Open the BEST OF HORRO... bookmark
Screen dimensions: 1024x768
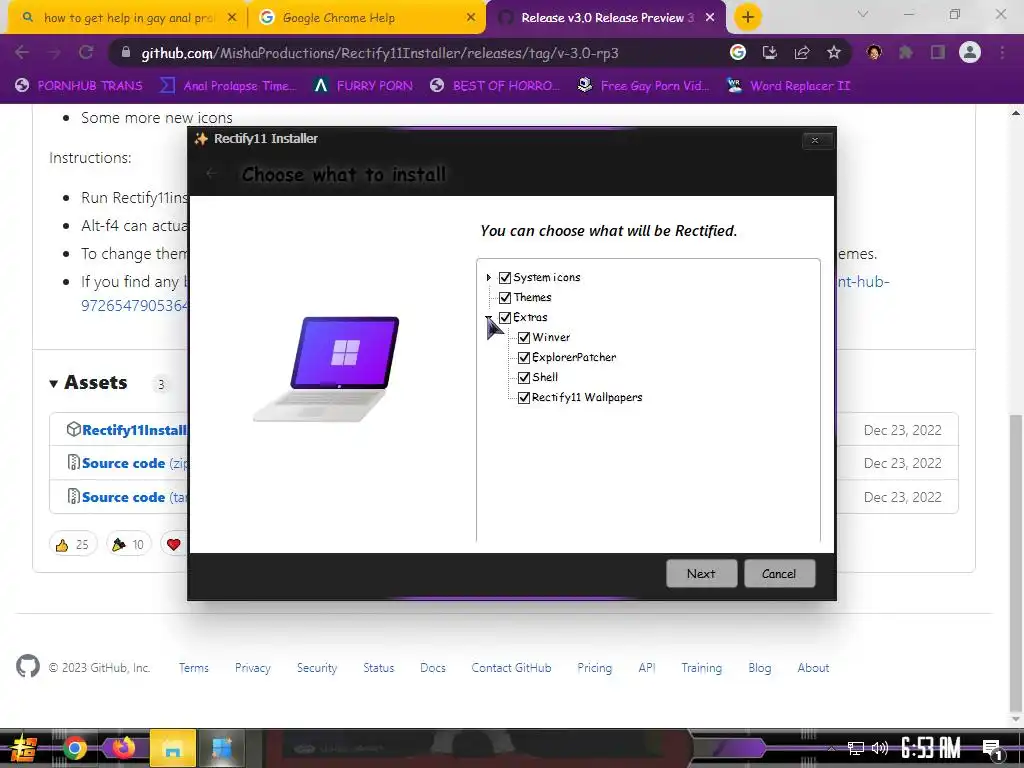495,86
